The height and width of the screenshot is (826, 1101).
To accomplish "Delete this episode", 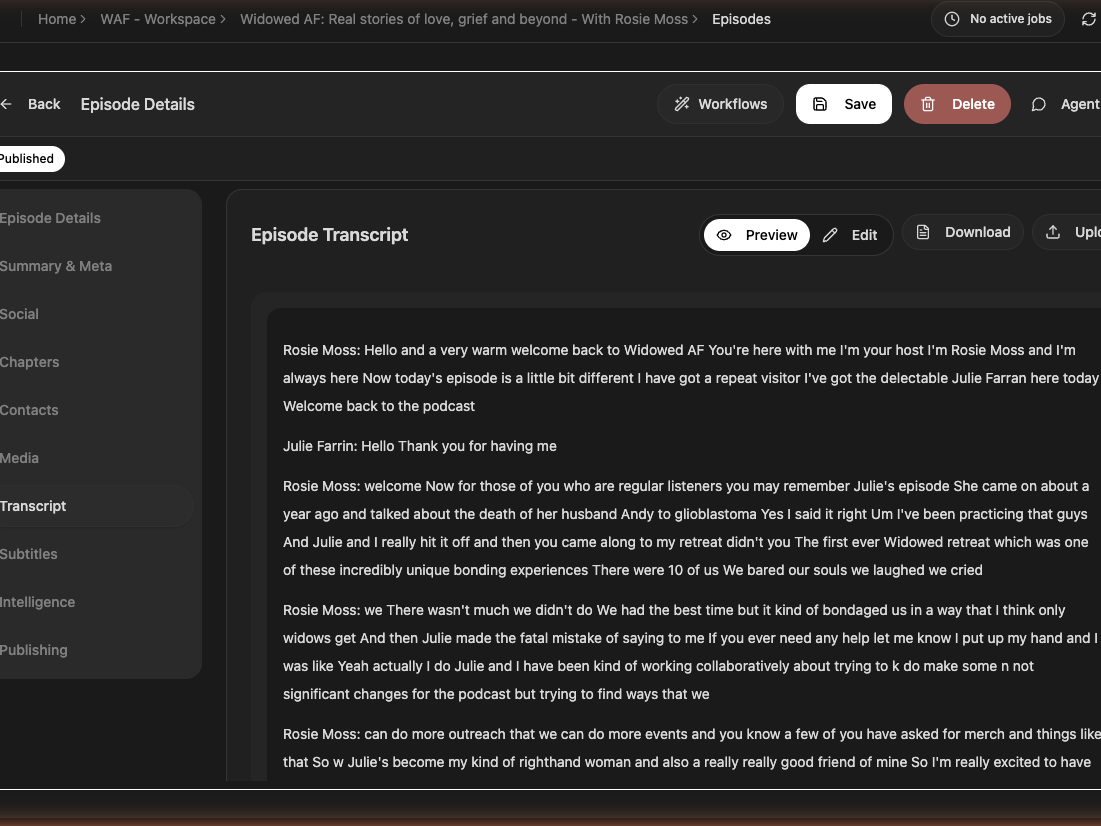I will (957, 104).
